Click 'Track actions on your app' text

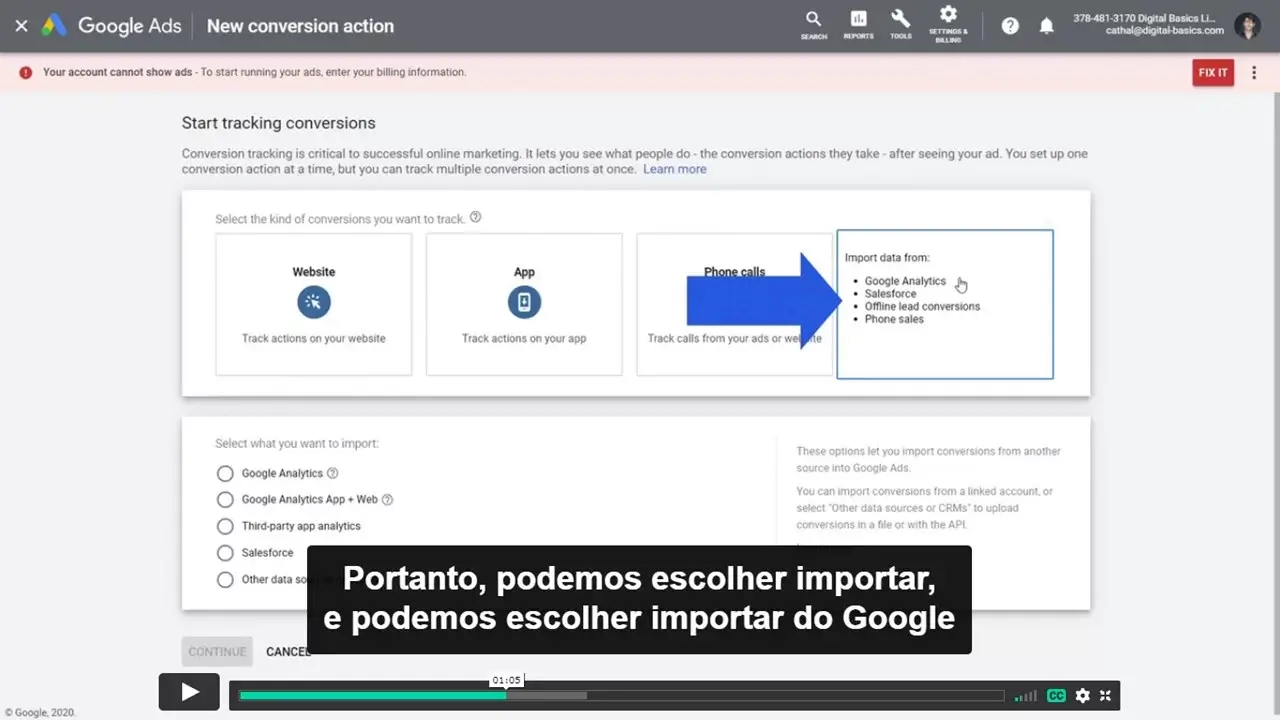point(524,338)
